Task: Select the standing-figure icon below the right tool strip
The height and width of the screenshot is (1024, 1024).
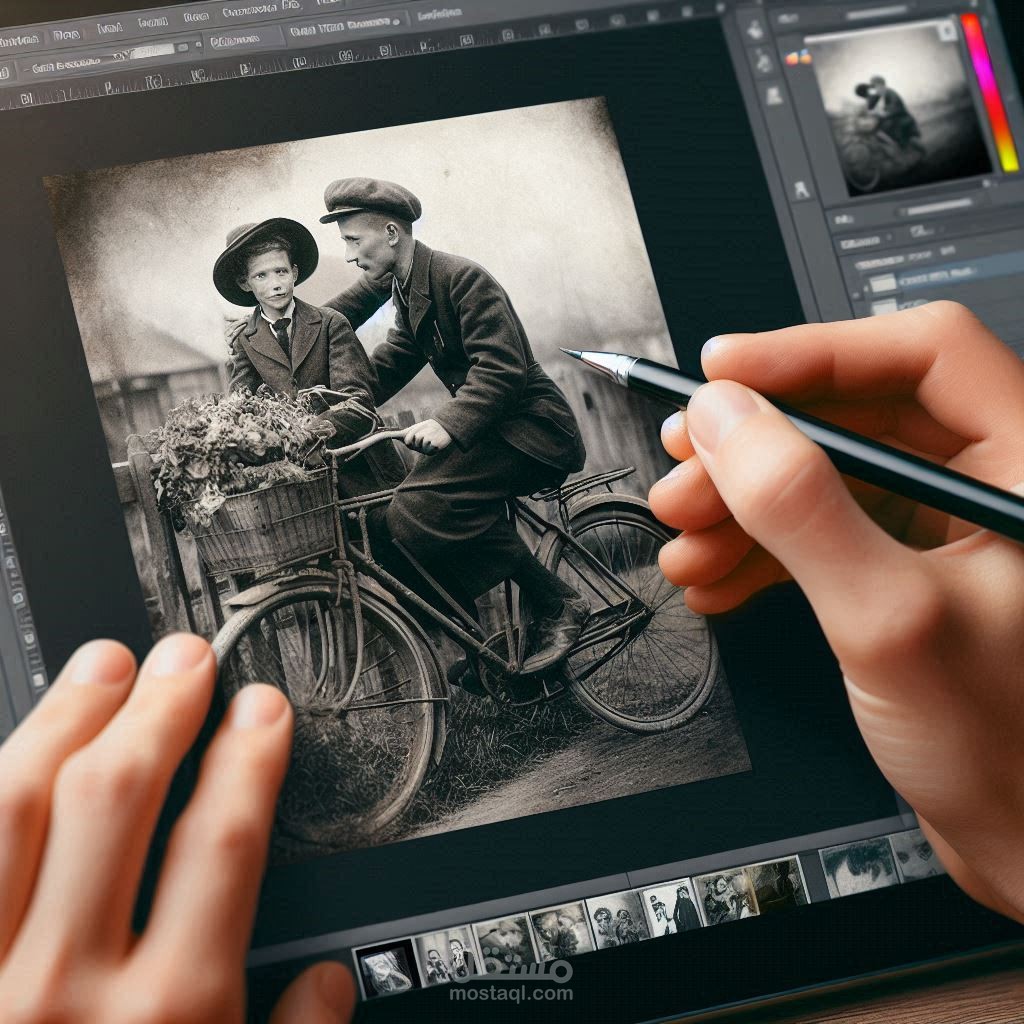Action: (x=801, y=191)
